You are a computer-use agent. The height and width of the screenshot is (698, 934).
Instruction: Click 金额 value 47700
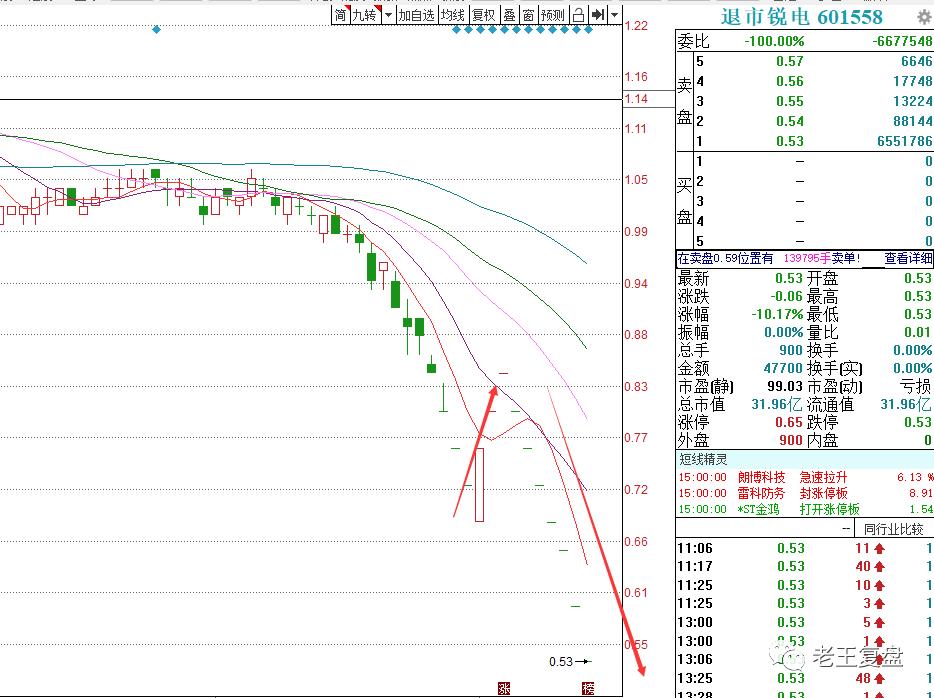783,369
